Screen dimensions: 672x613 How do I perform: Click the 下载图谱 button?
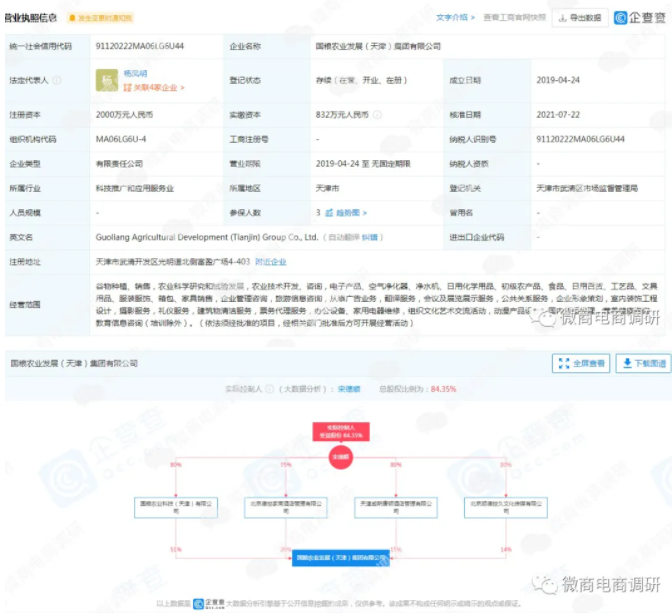(643, 364)
